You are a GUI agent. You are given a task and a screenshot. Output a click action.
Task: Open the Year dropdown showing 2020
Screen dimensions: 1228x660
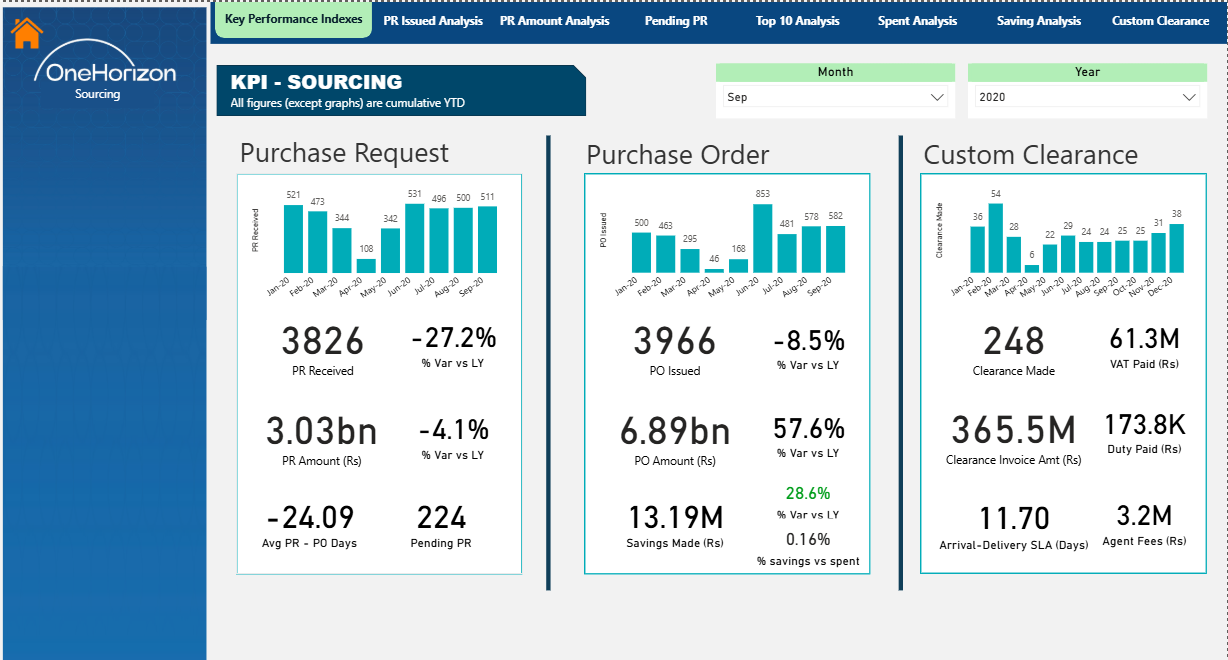(x=1087, y=96)
